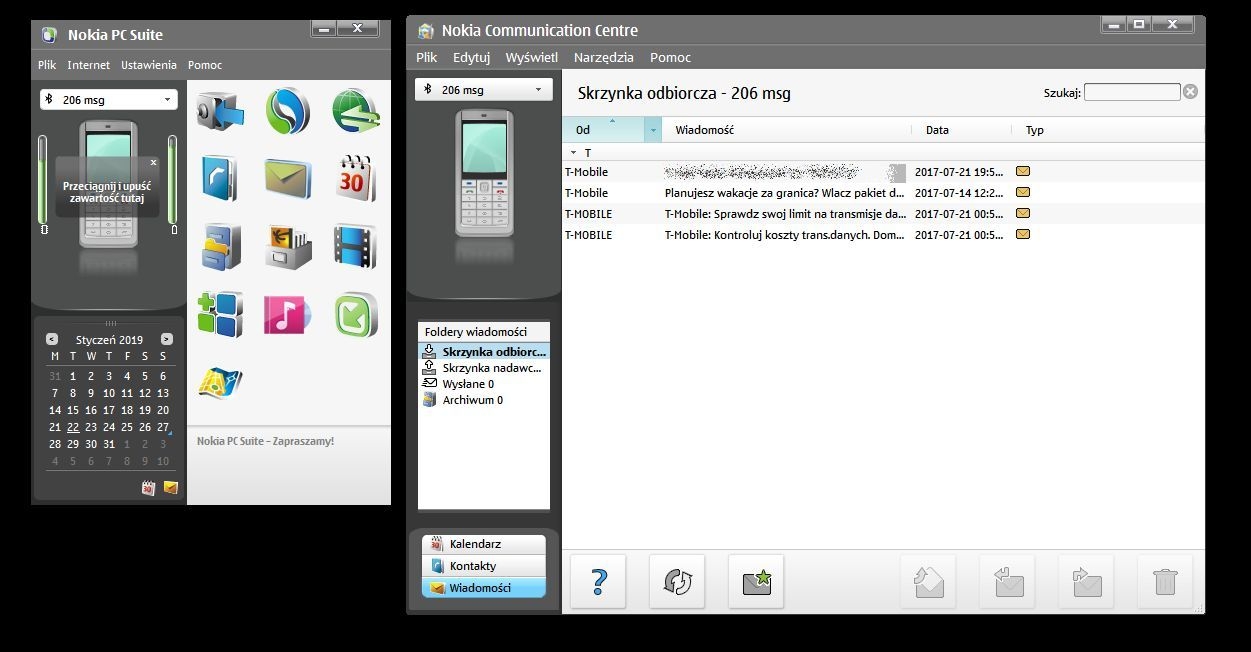Go to previous month in calendar
The height and width of the screenshot is (652, 1251).
tap(52, 339)
